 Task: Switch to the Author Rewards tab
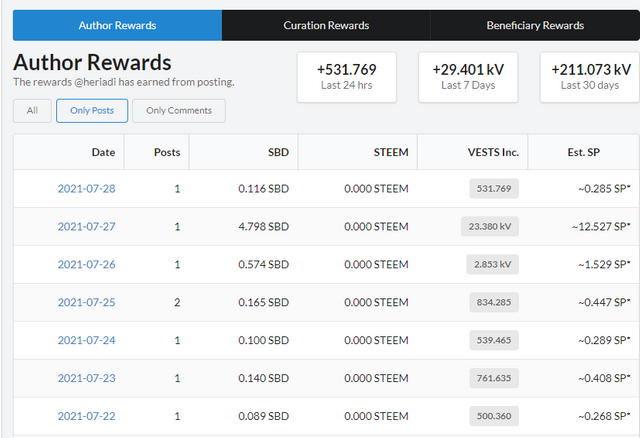click(x=118, y=25)
